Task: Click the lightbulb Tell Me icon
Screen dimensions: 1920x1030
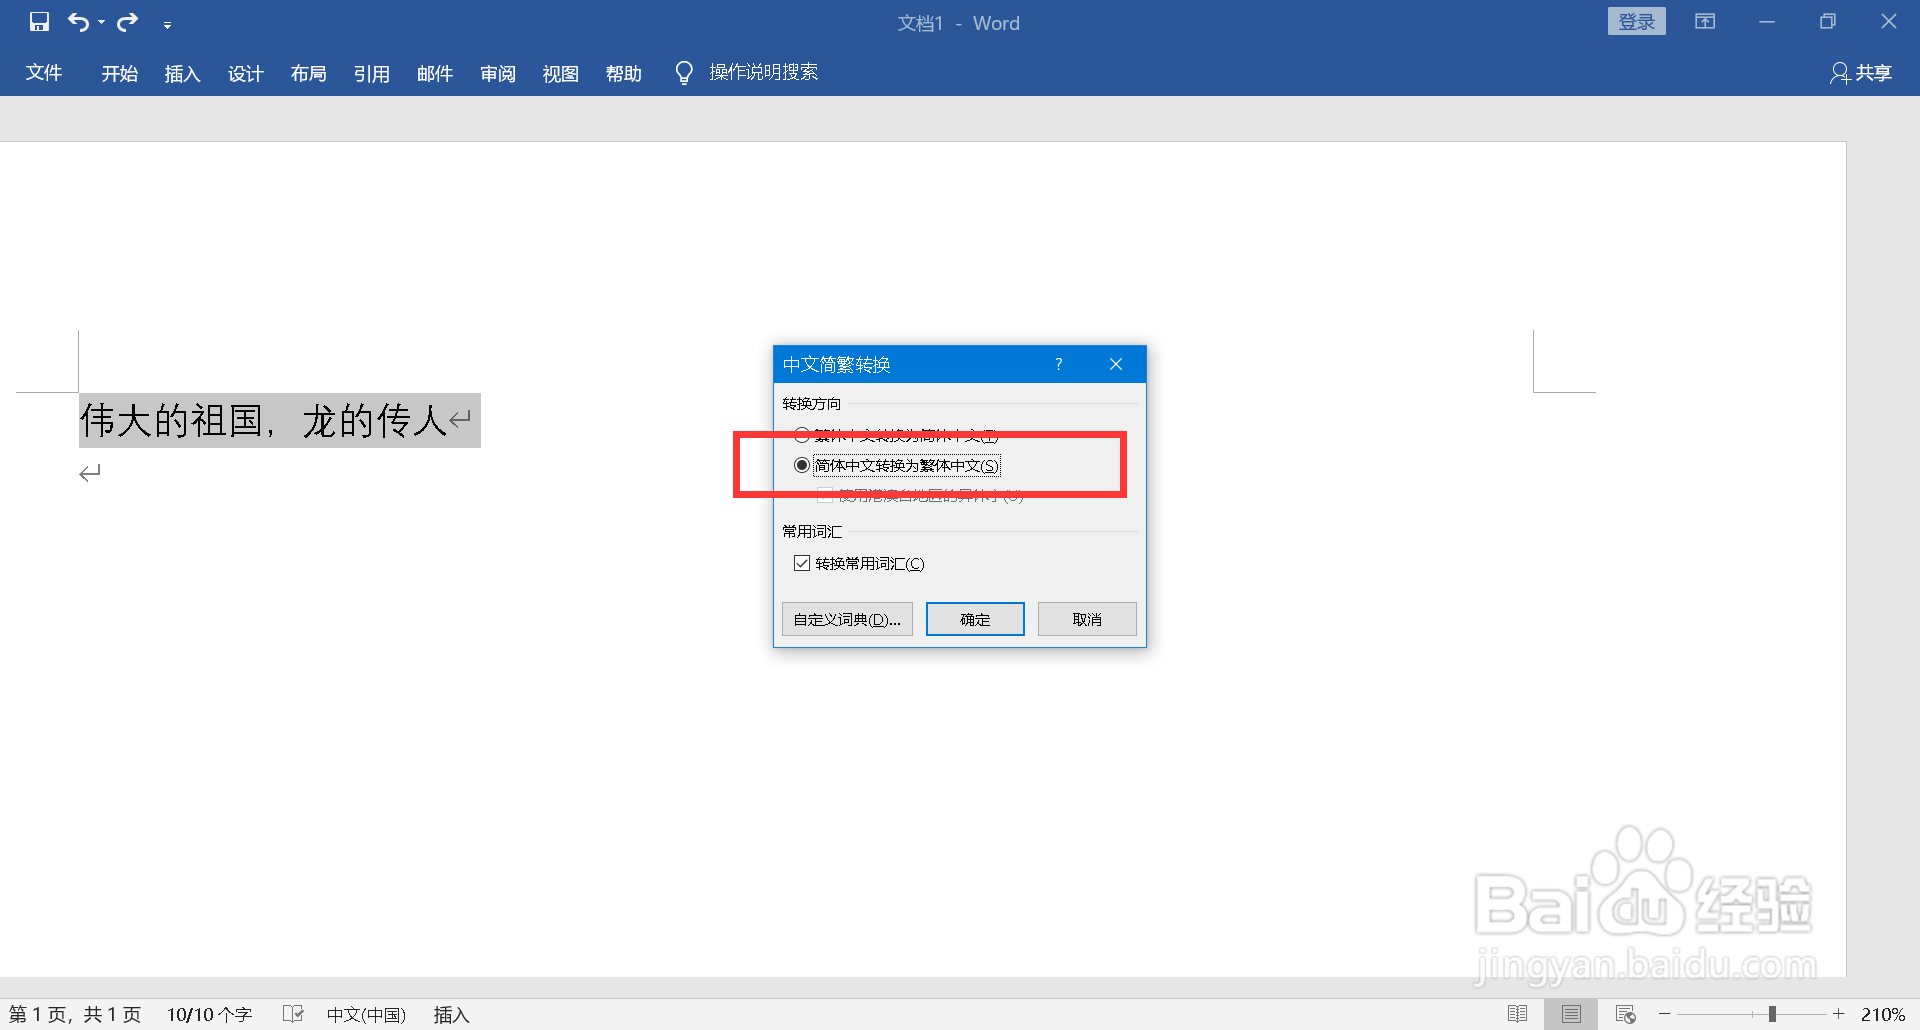Action: point(684,73)
